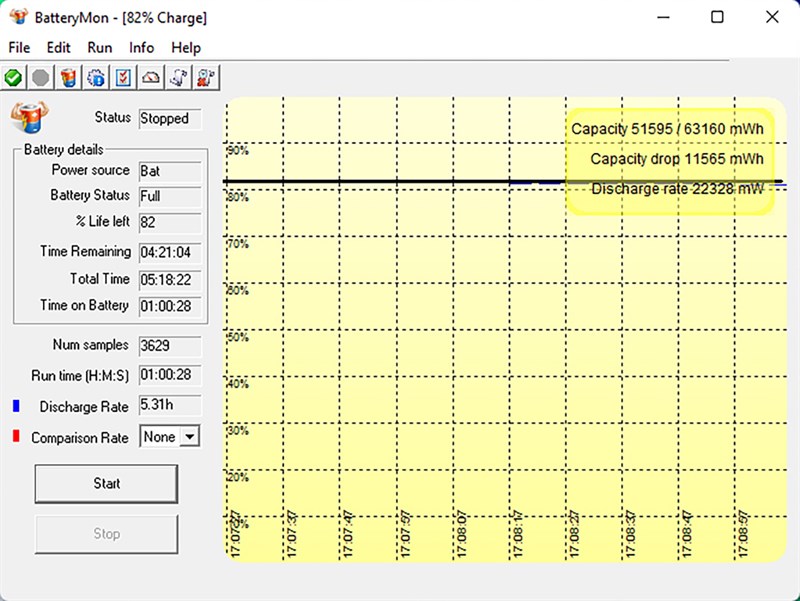Open the checklist configuration toolbar icon
Image resolution: width=800 pixels, height=601 pixels.
(123, 77)
